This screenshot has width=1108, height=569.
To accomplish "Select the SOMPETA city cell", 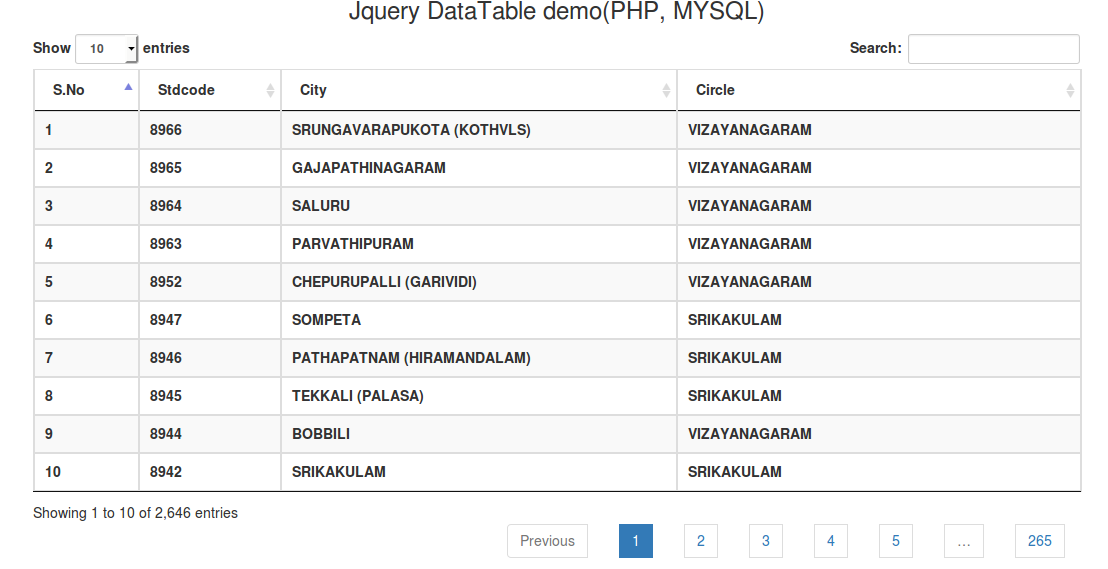I will coord(479,320).
